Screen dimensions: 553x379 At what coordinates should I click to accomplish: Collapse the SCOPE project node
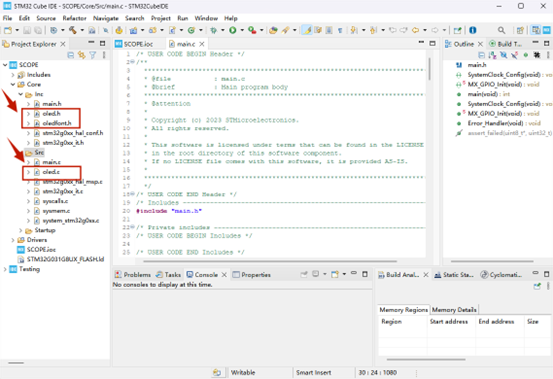[x=5, y=65]
